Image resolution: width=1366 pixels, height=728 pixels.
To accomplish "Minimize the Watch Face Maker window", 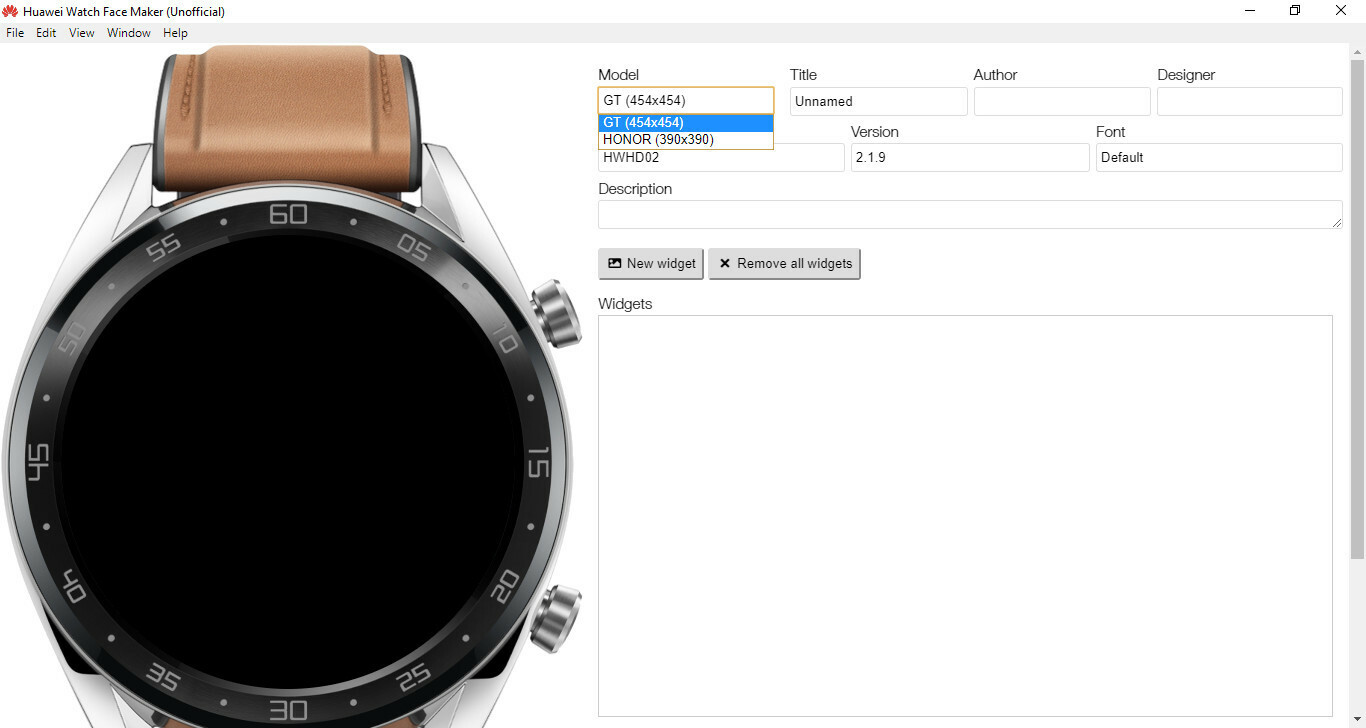I will point(1250,11).
